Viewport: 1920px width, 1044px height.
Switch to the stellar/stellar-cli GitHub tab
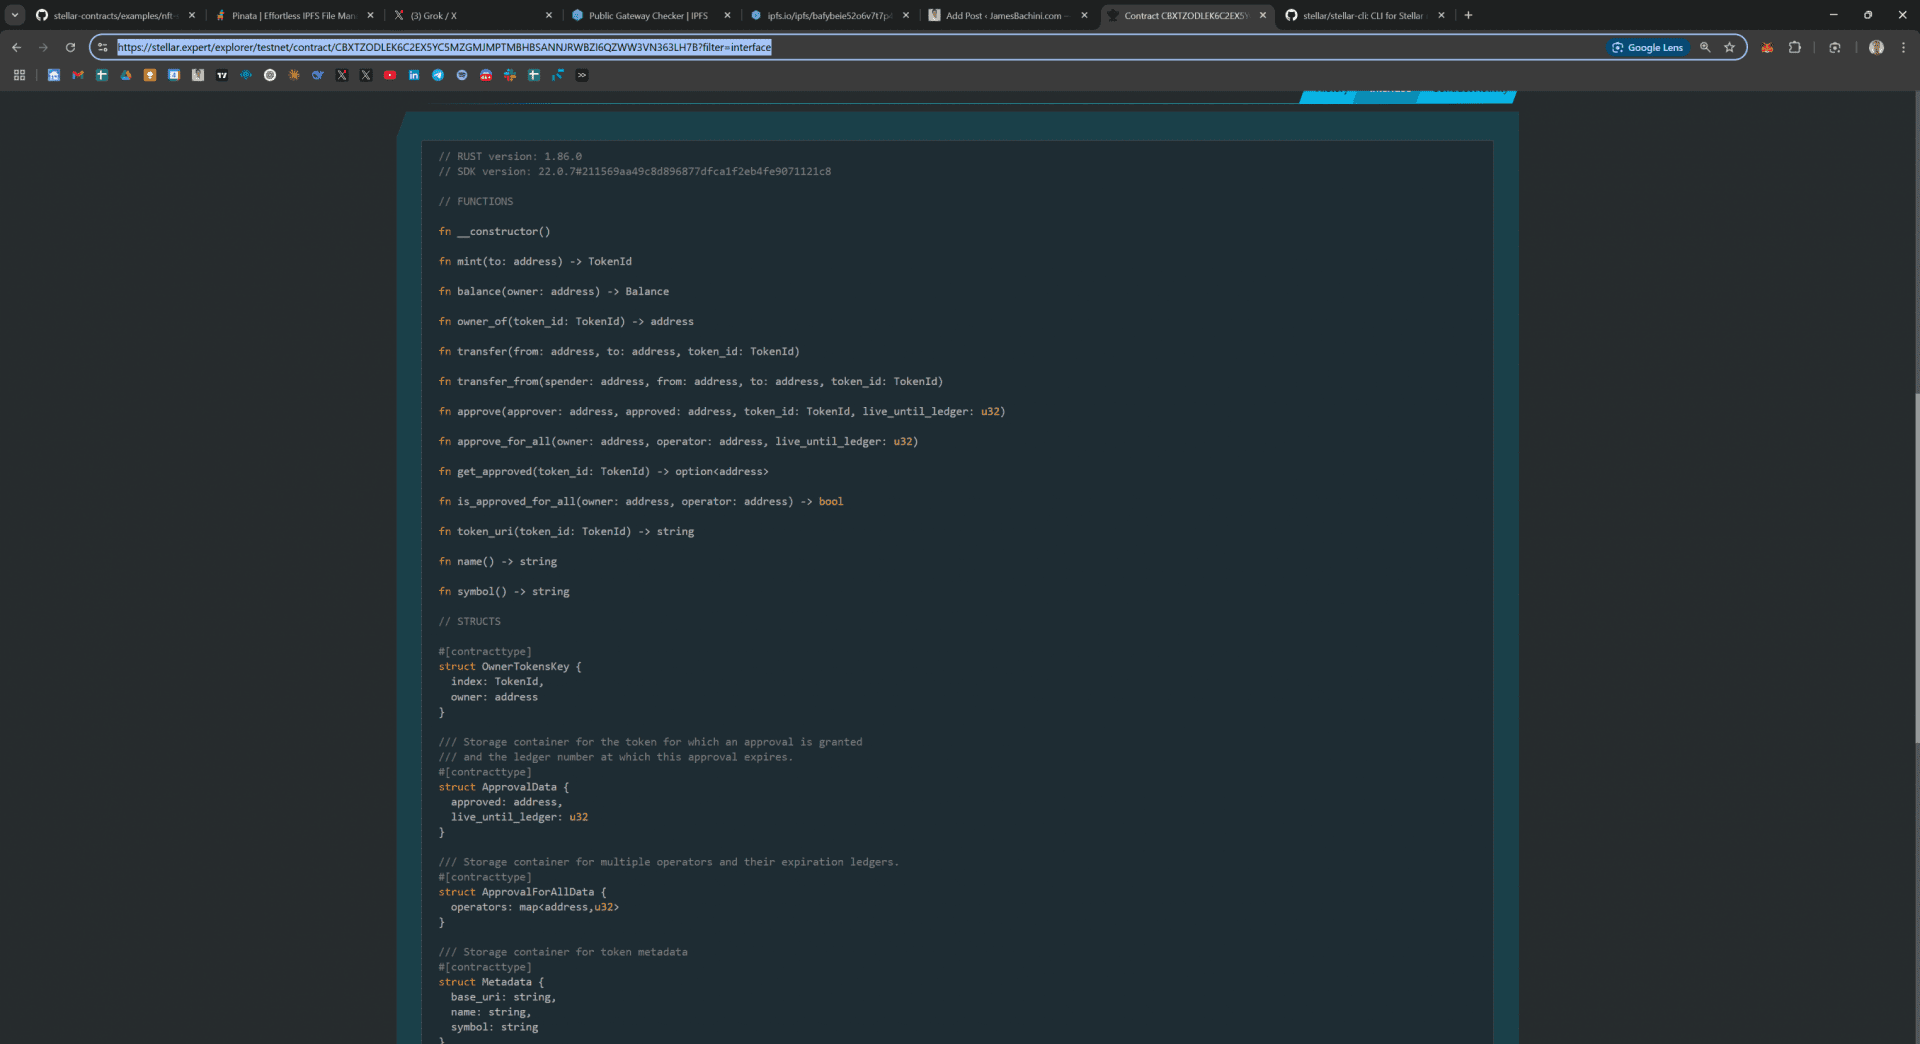pos(1360,15)
